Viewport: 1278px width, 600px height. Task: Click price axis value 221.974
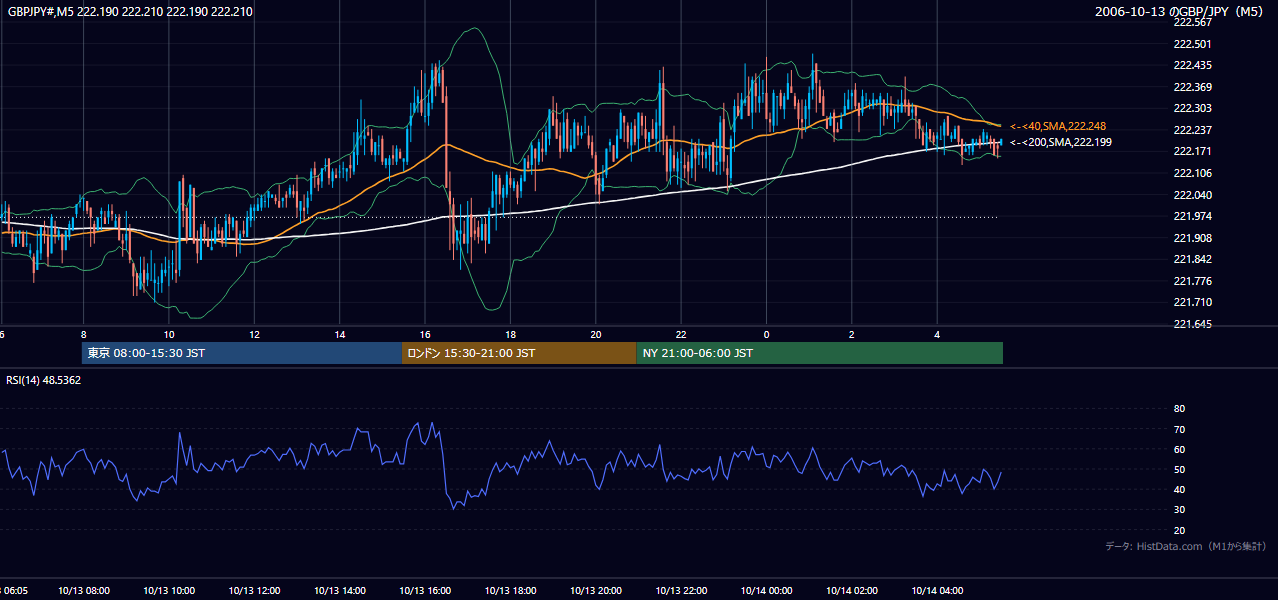click(1192, 216)
